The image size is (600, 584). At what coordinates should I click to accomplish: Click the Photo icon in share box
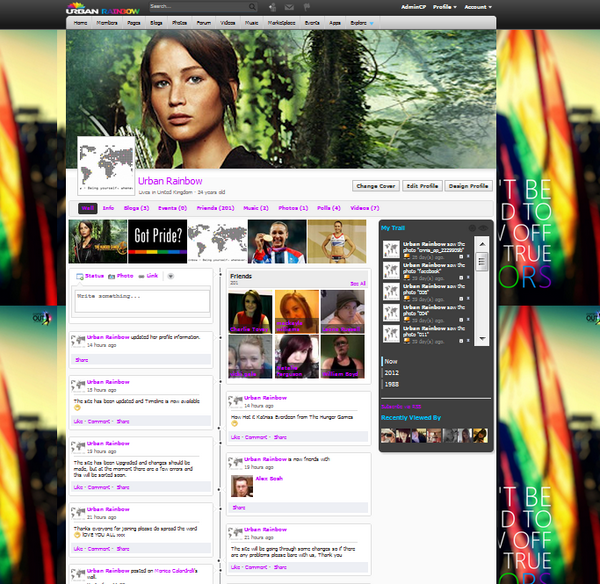pos(111,276)
